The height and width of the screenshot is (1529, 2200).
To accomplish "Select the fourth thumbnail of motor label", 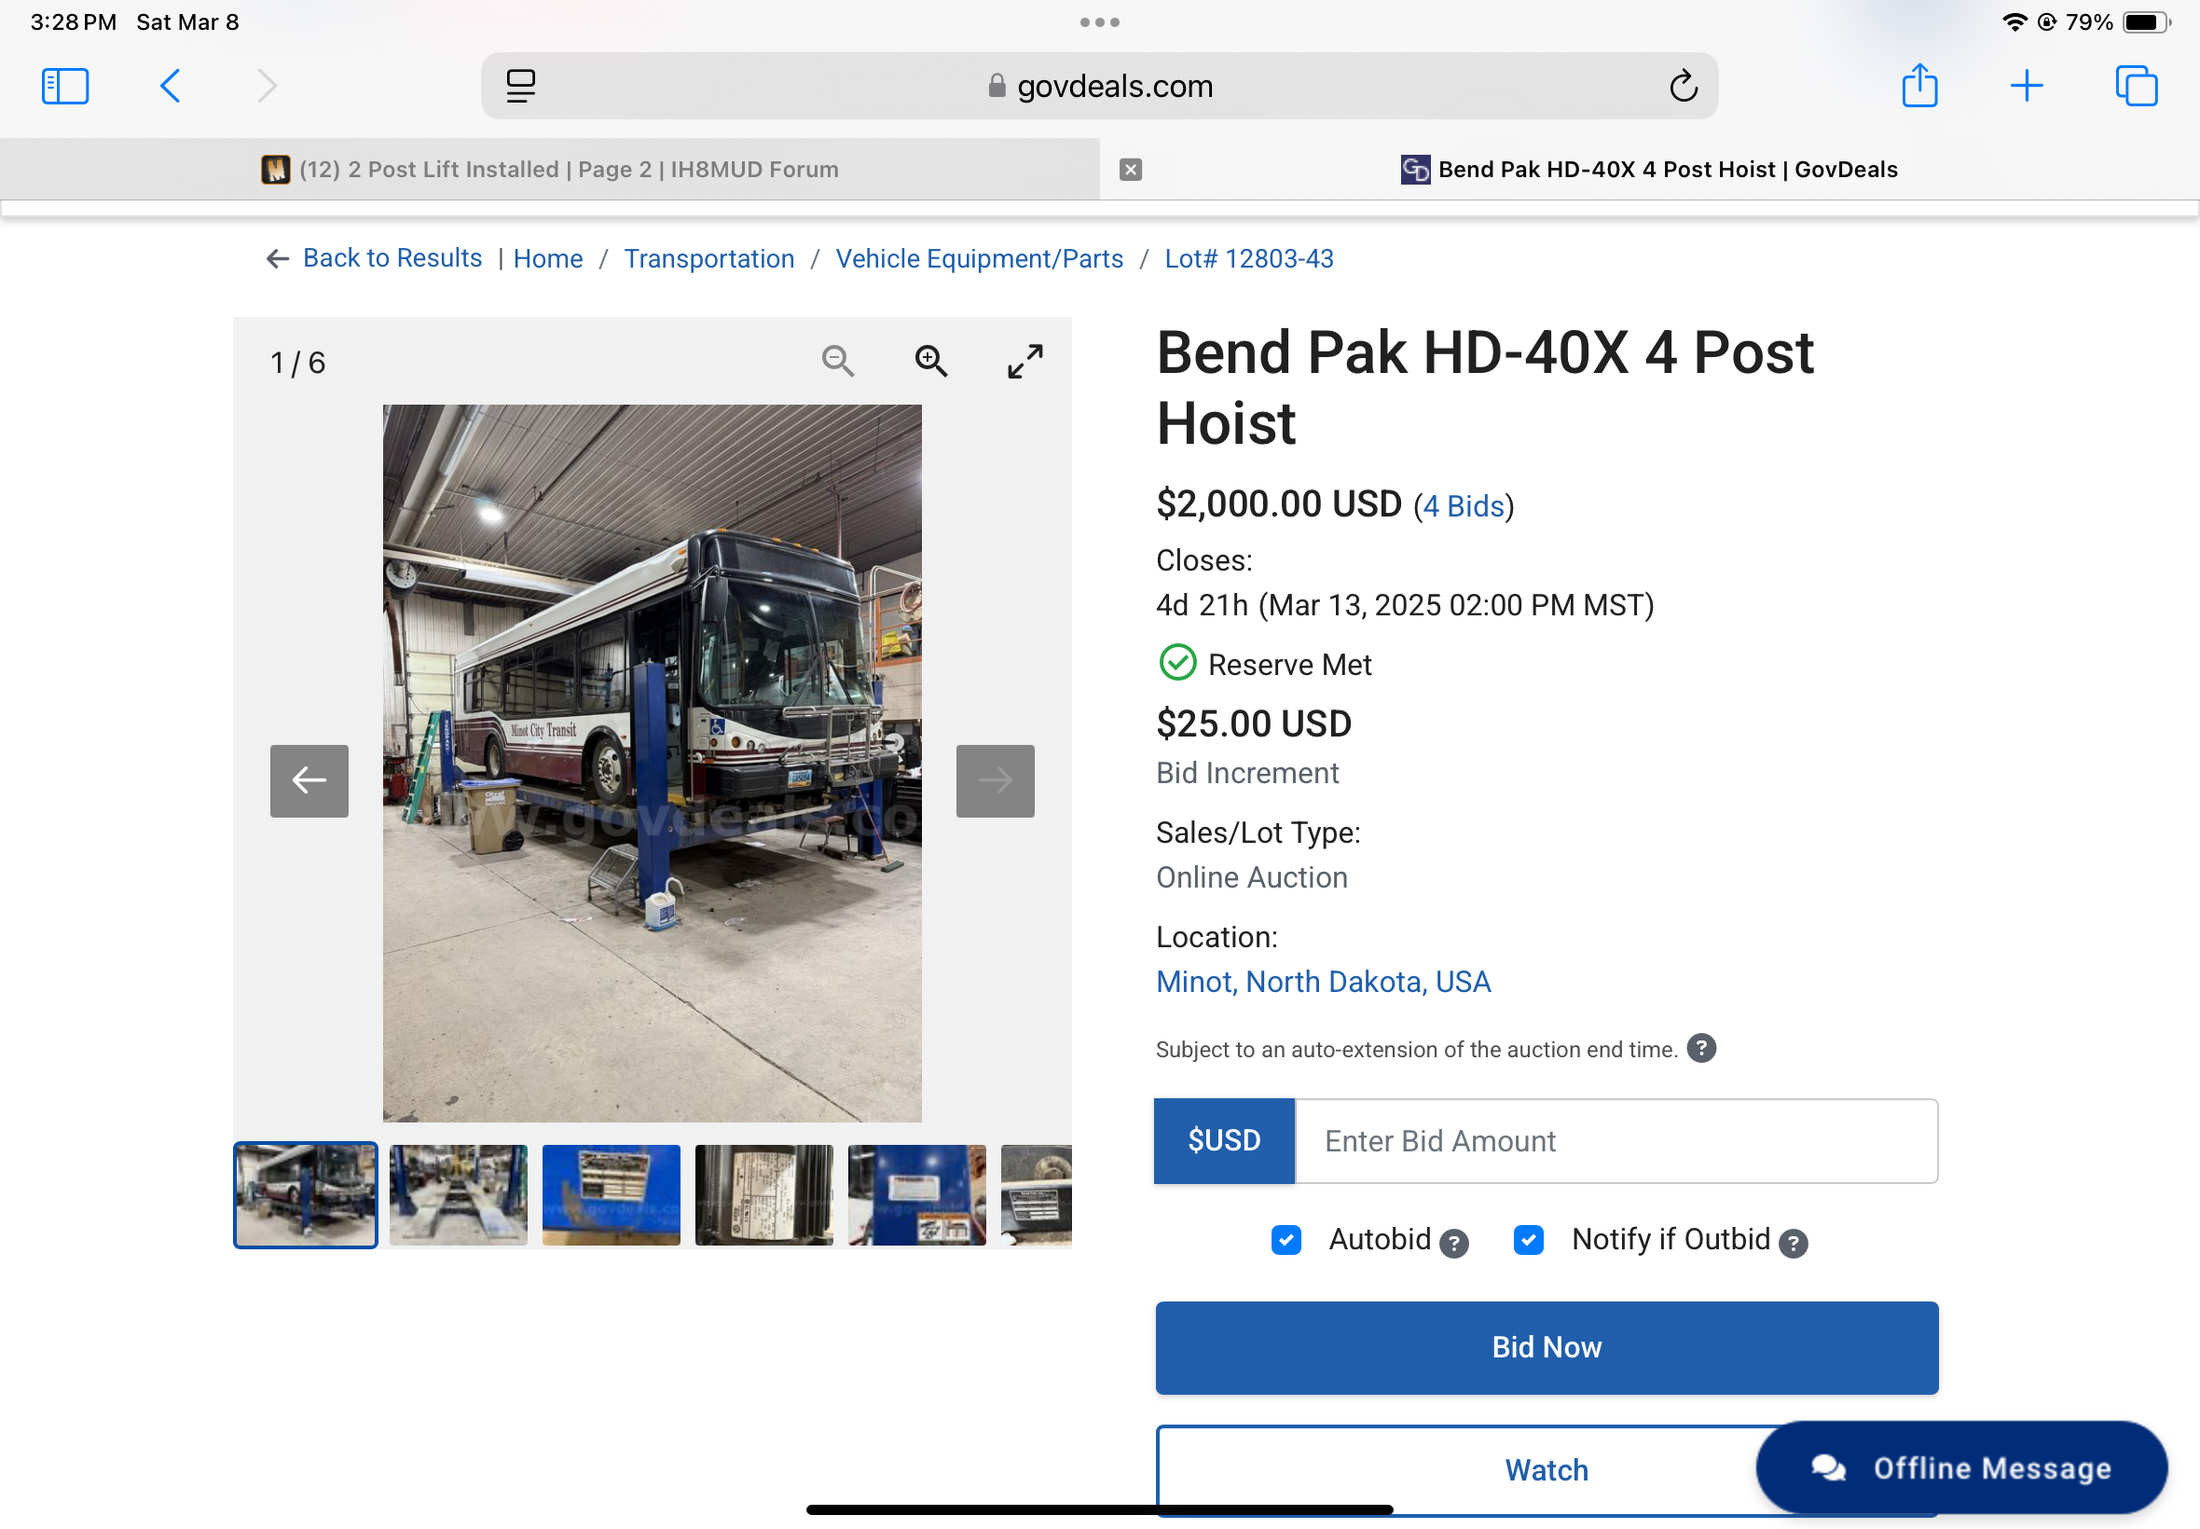I will tap(764, 1195).
